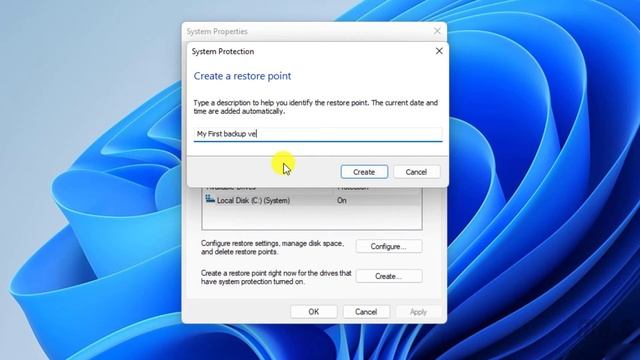
Task: Click the System Protection title text
Action: click(x=223, y=51)
